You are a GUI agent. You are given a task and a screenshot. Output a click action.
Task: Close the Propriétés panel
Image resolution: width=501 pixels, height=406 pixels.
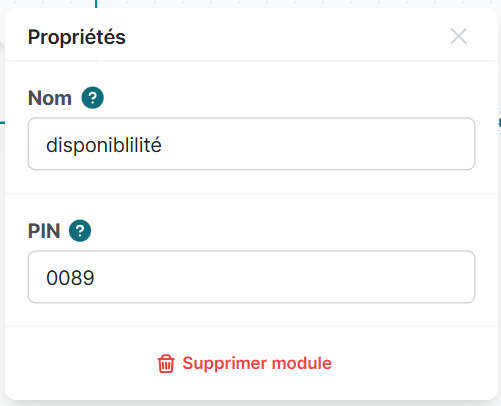pos(459,36)
